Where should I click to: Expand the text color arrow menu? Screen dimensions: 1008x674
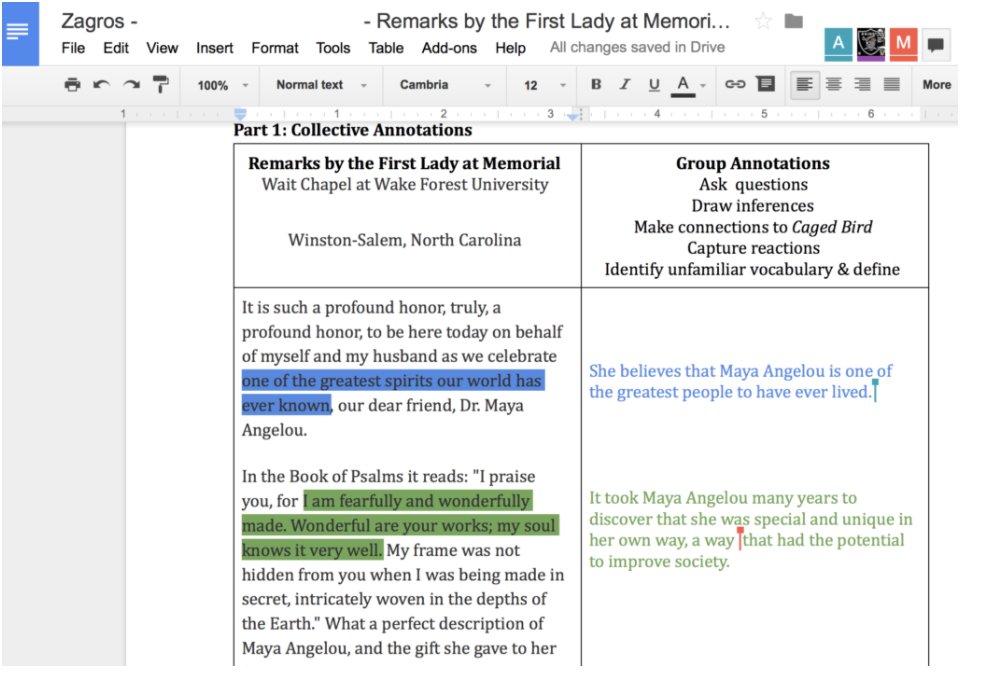[x=703, y=86]
